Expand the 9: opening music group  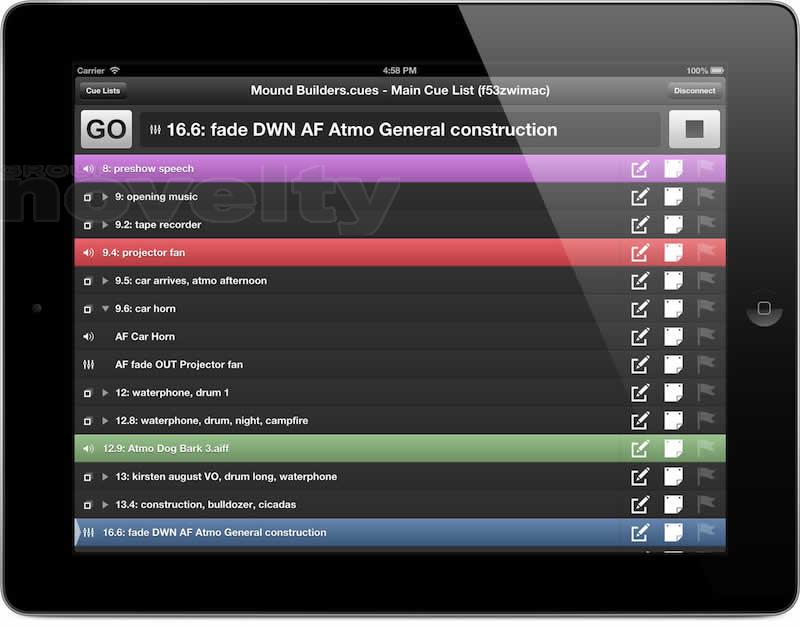click(105, 197)
